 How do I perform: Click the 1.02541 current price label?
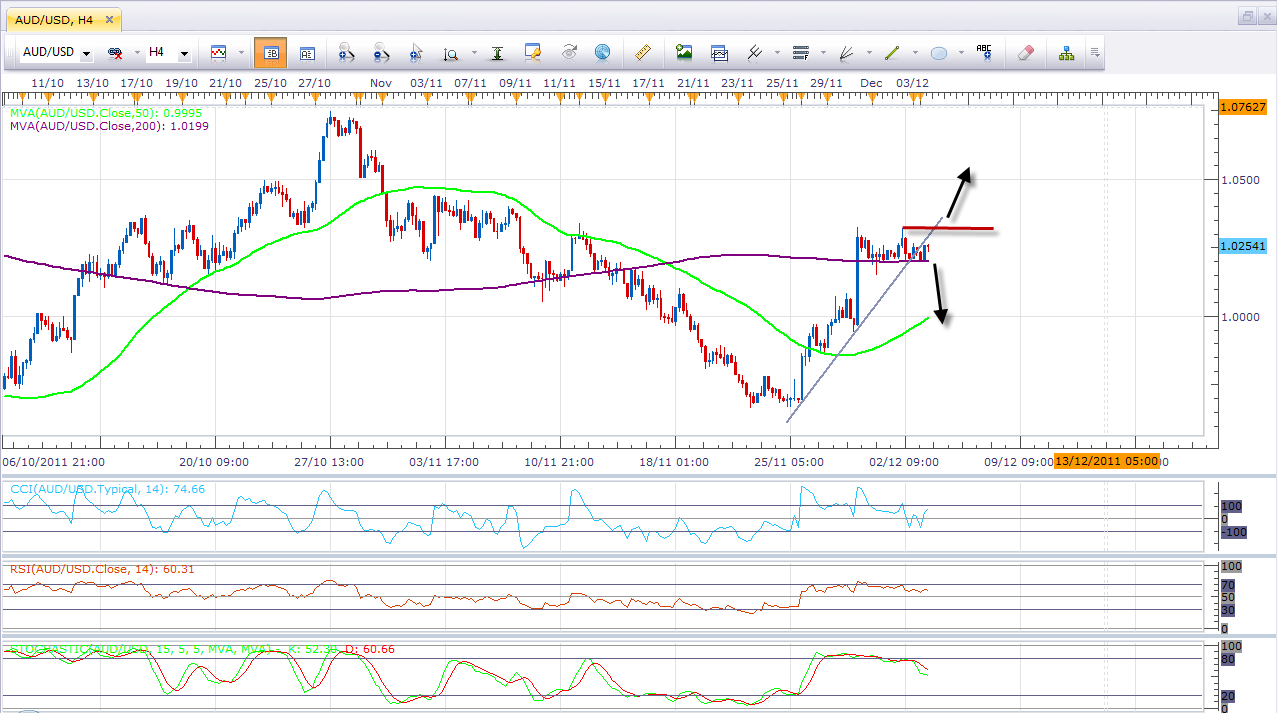1243,246
